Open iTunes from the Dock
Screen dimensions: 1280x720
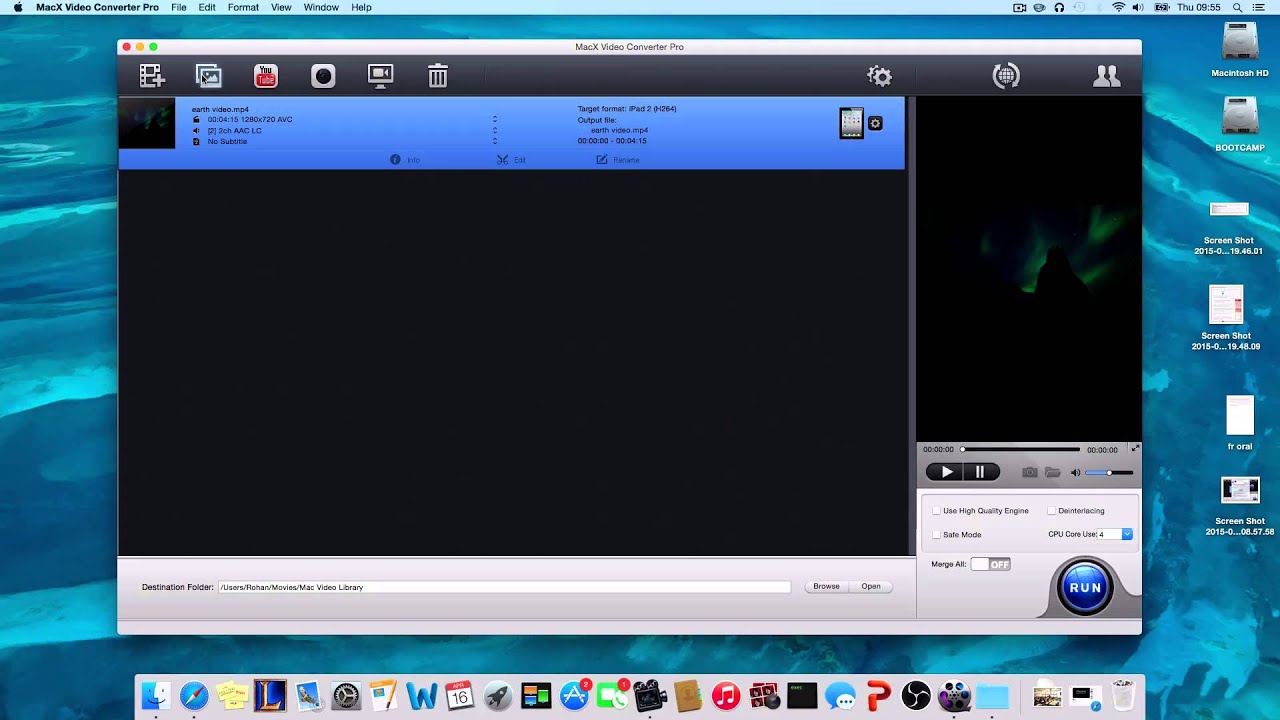tap(726, 695)
